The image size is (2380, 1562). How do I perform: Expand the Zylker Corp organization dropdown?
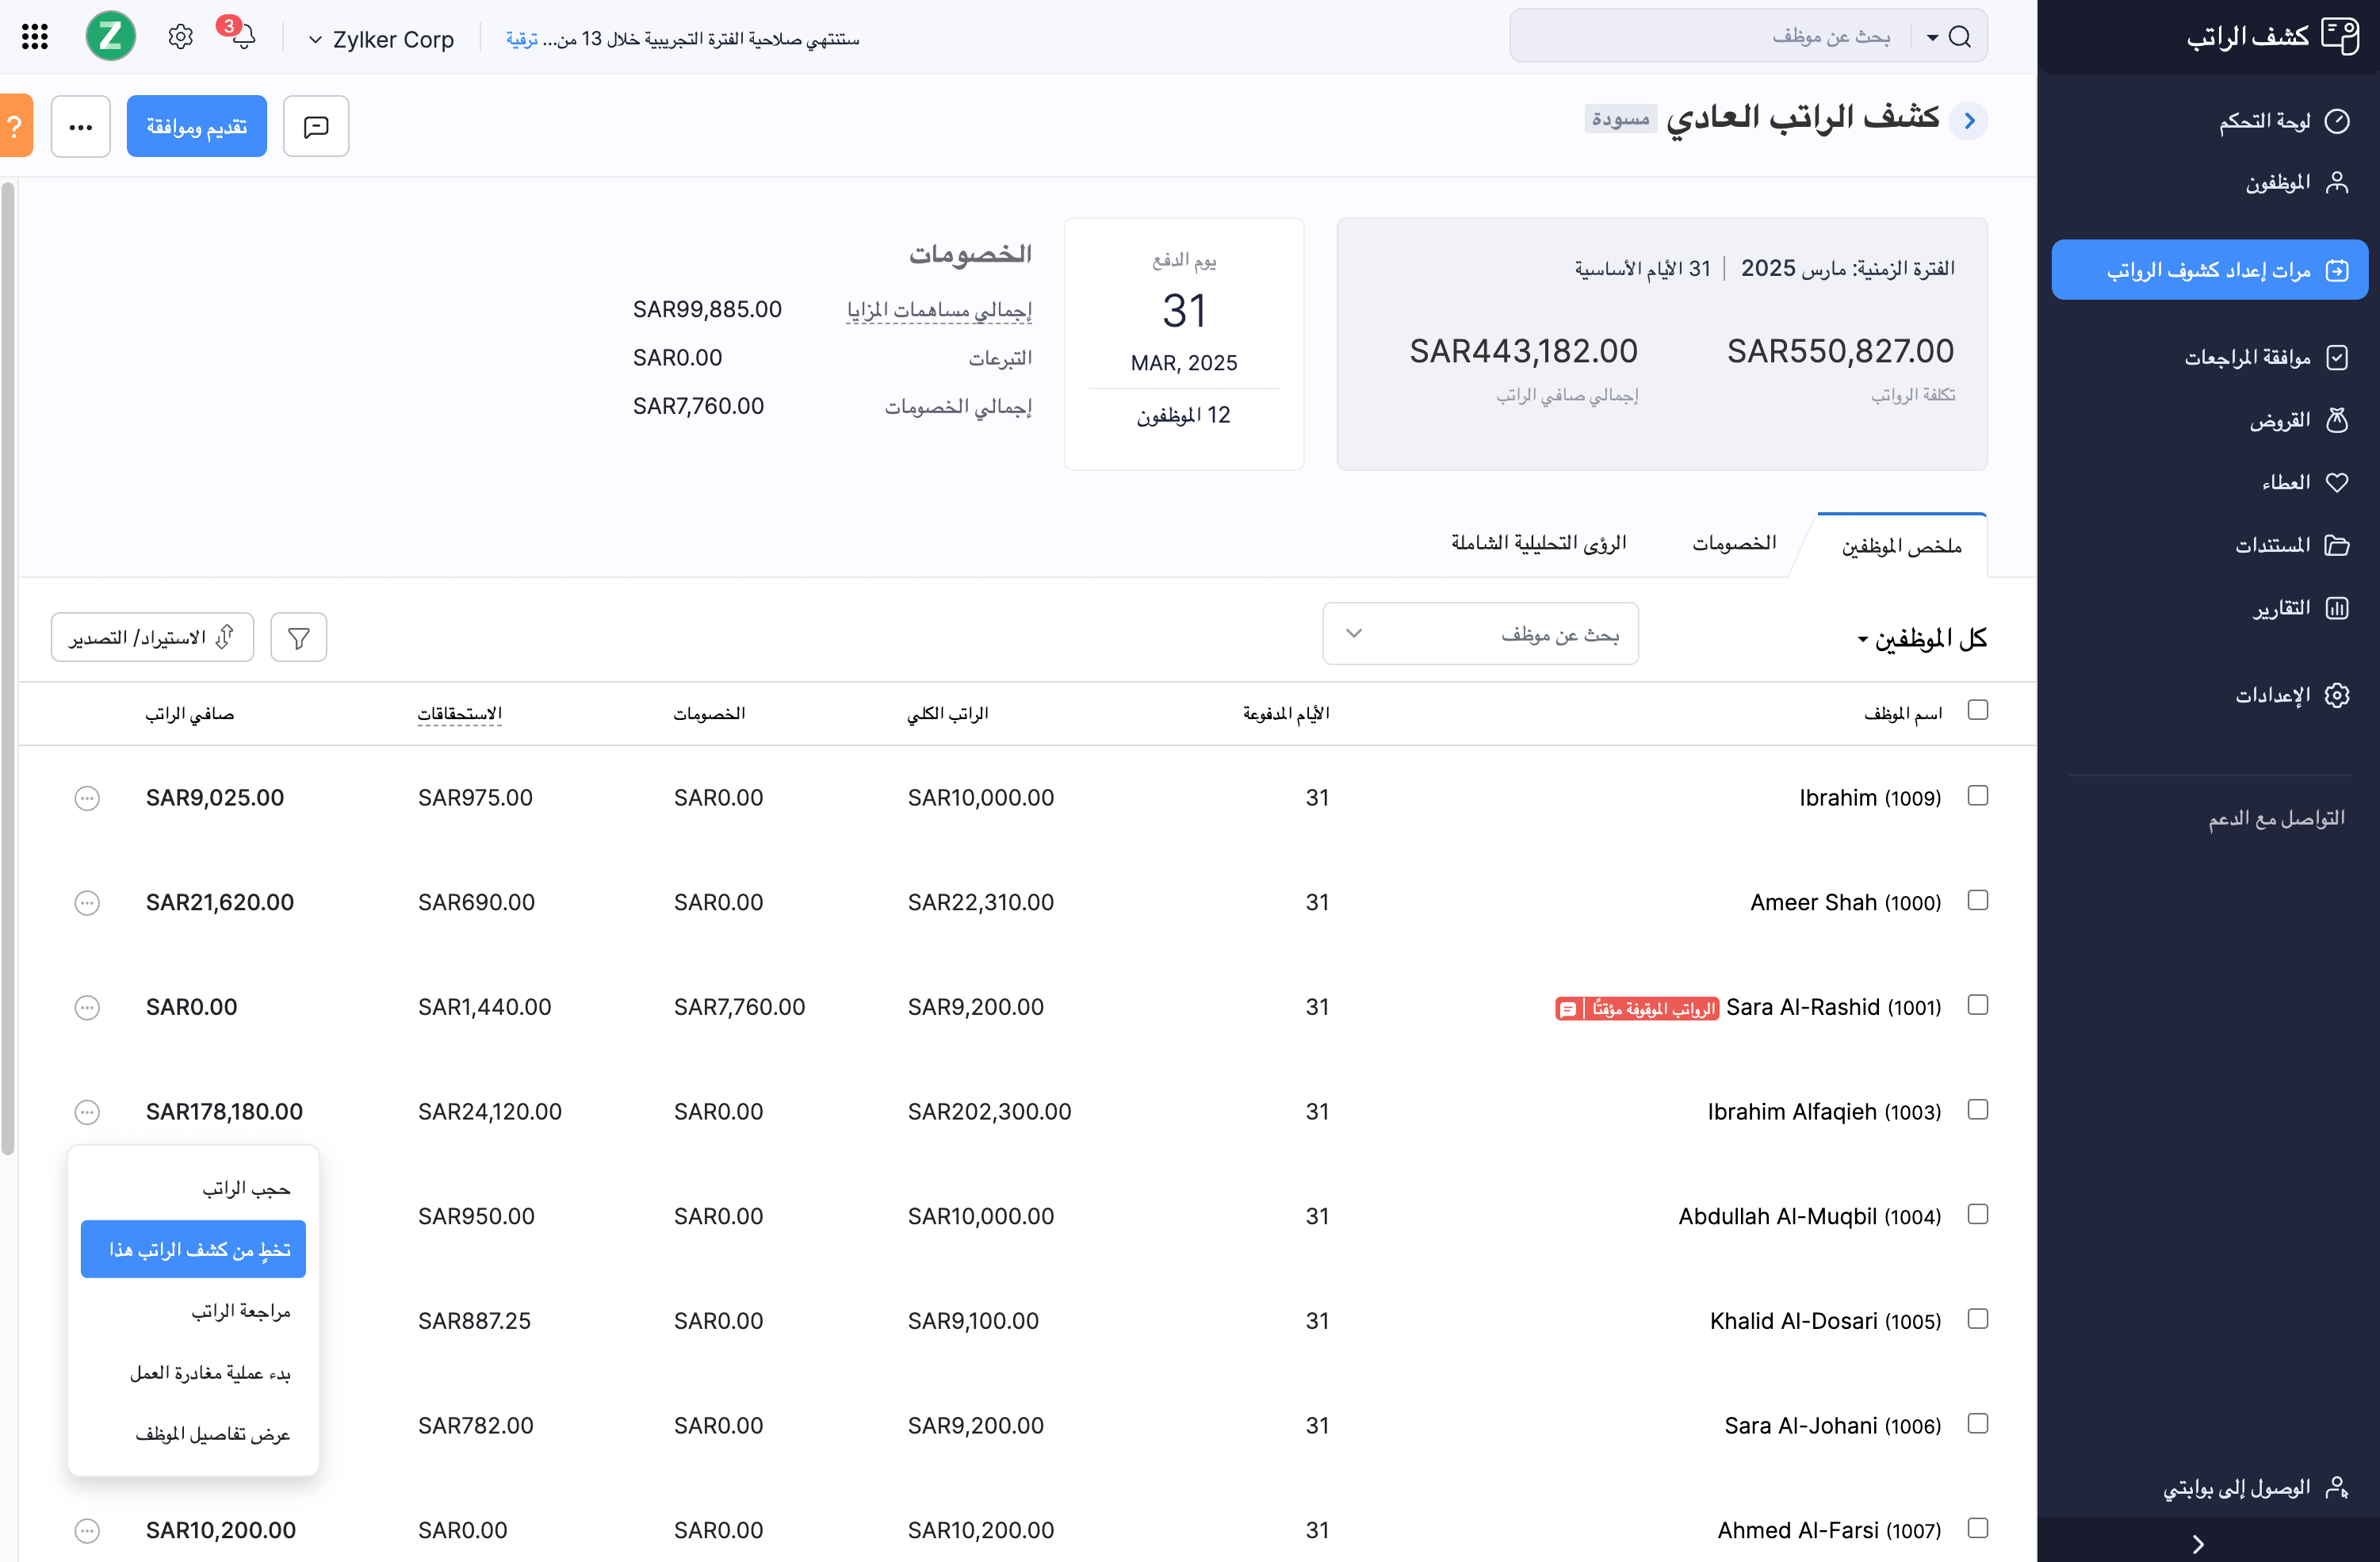[x=381, y=40]
